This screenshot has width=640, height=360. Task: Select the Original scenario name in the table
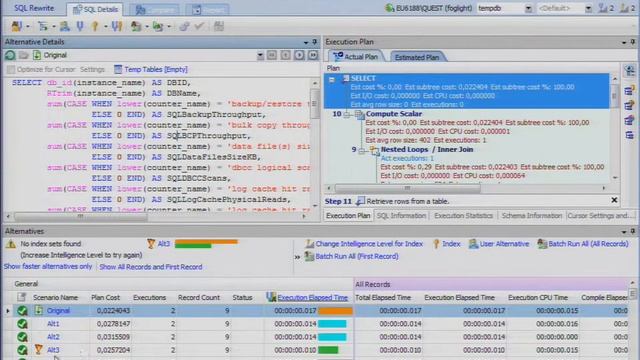coord(58,311)
